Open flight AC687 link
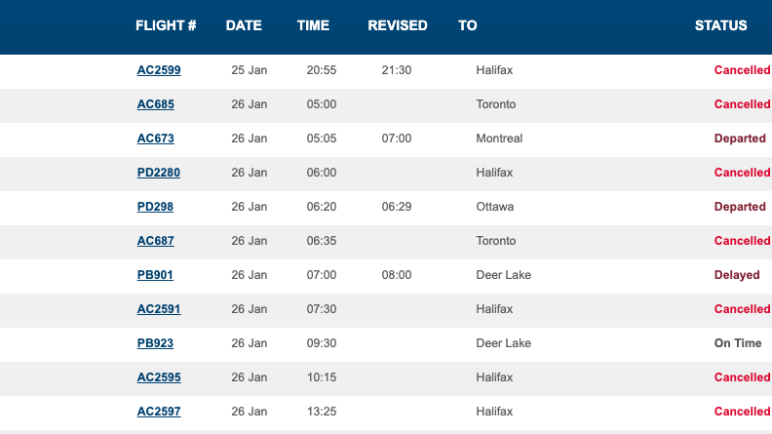Image resolution: width=772 pixels, height=434 pixels. [x=155, y=241]
